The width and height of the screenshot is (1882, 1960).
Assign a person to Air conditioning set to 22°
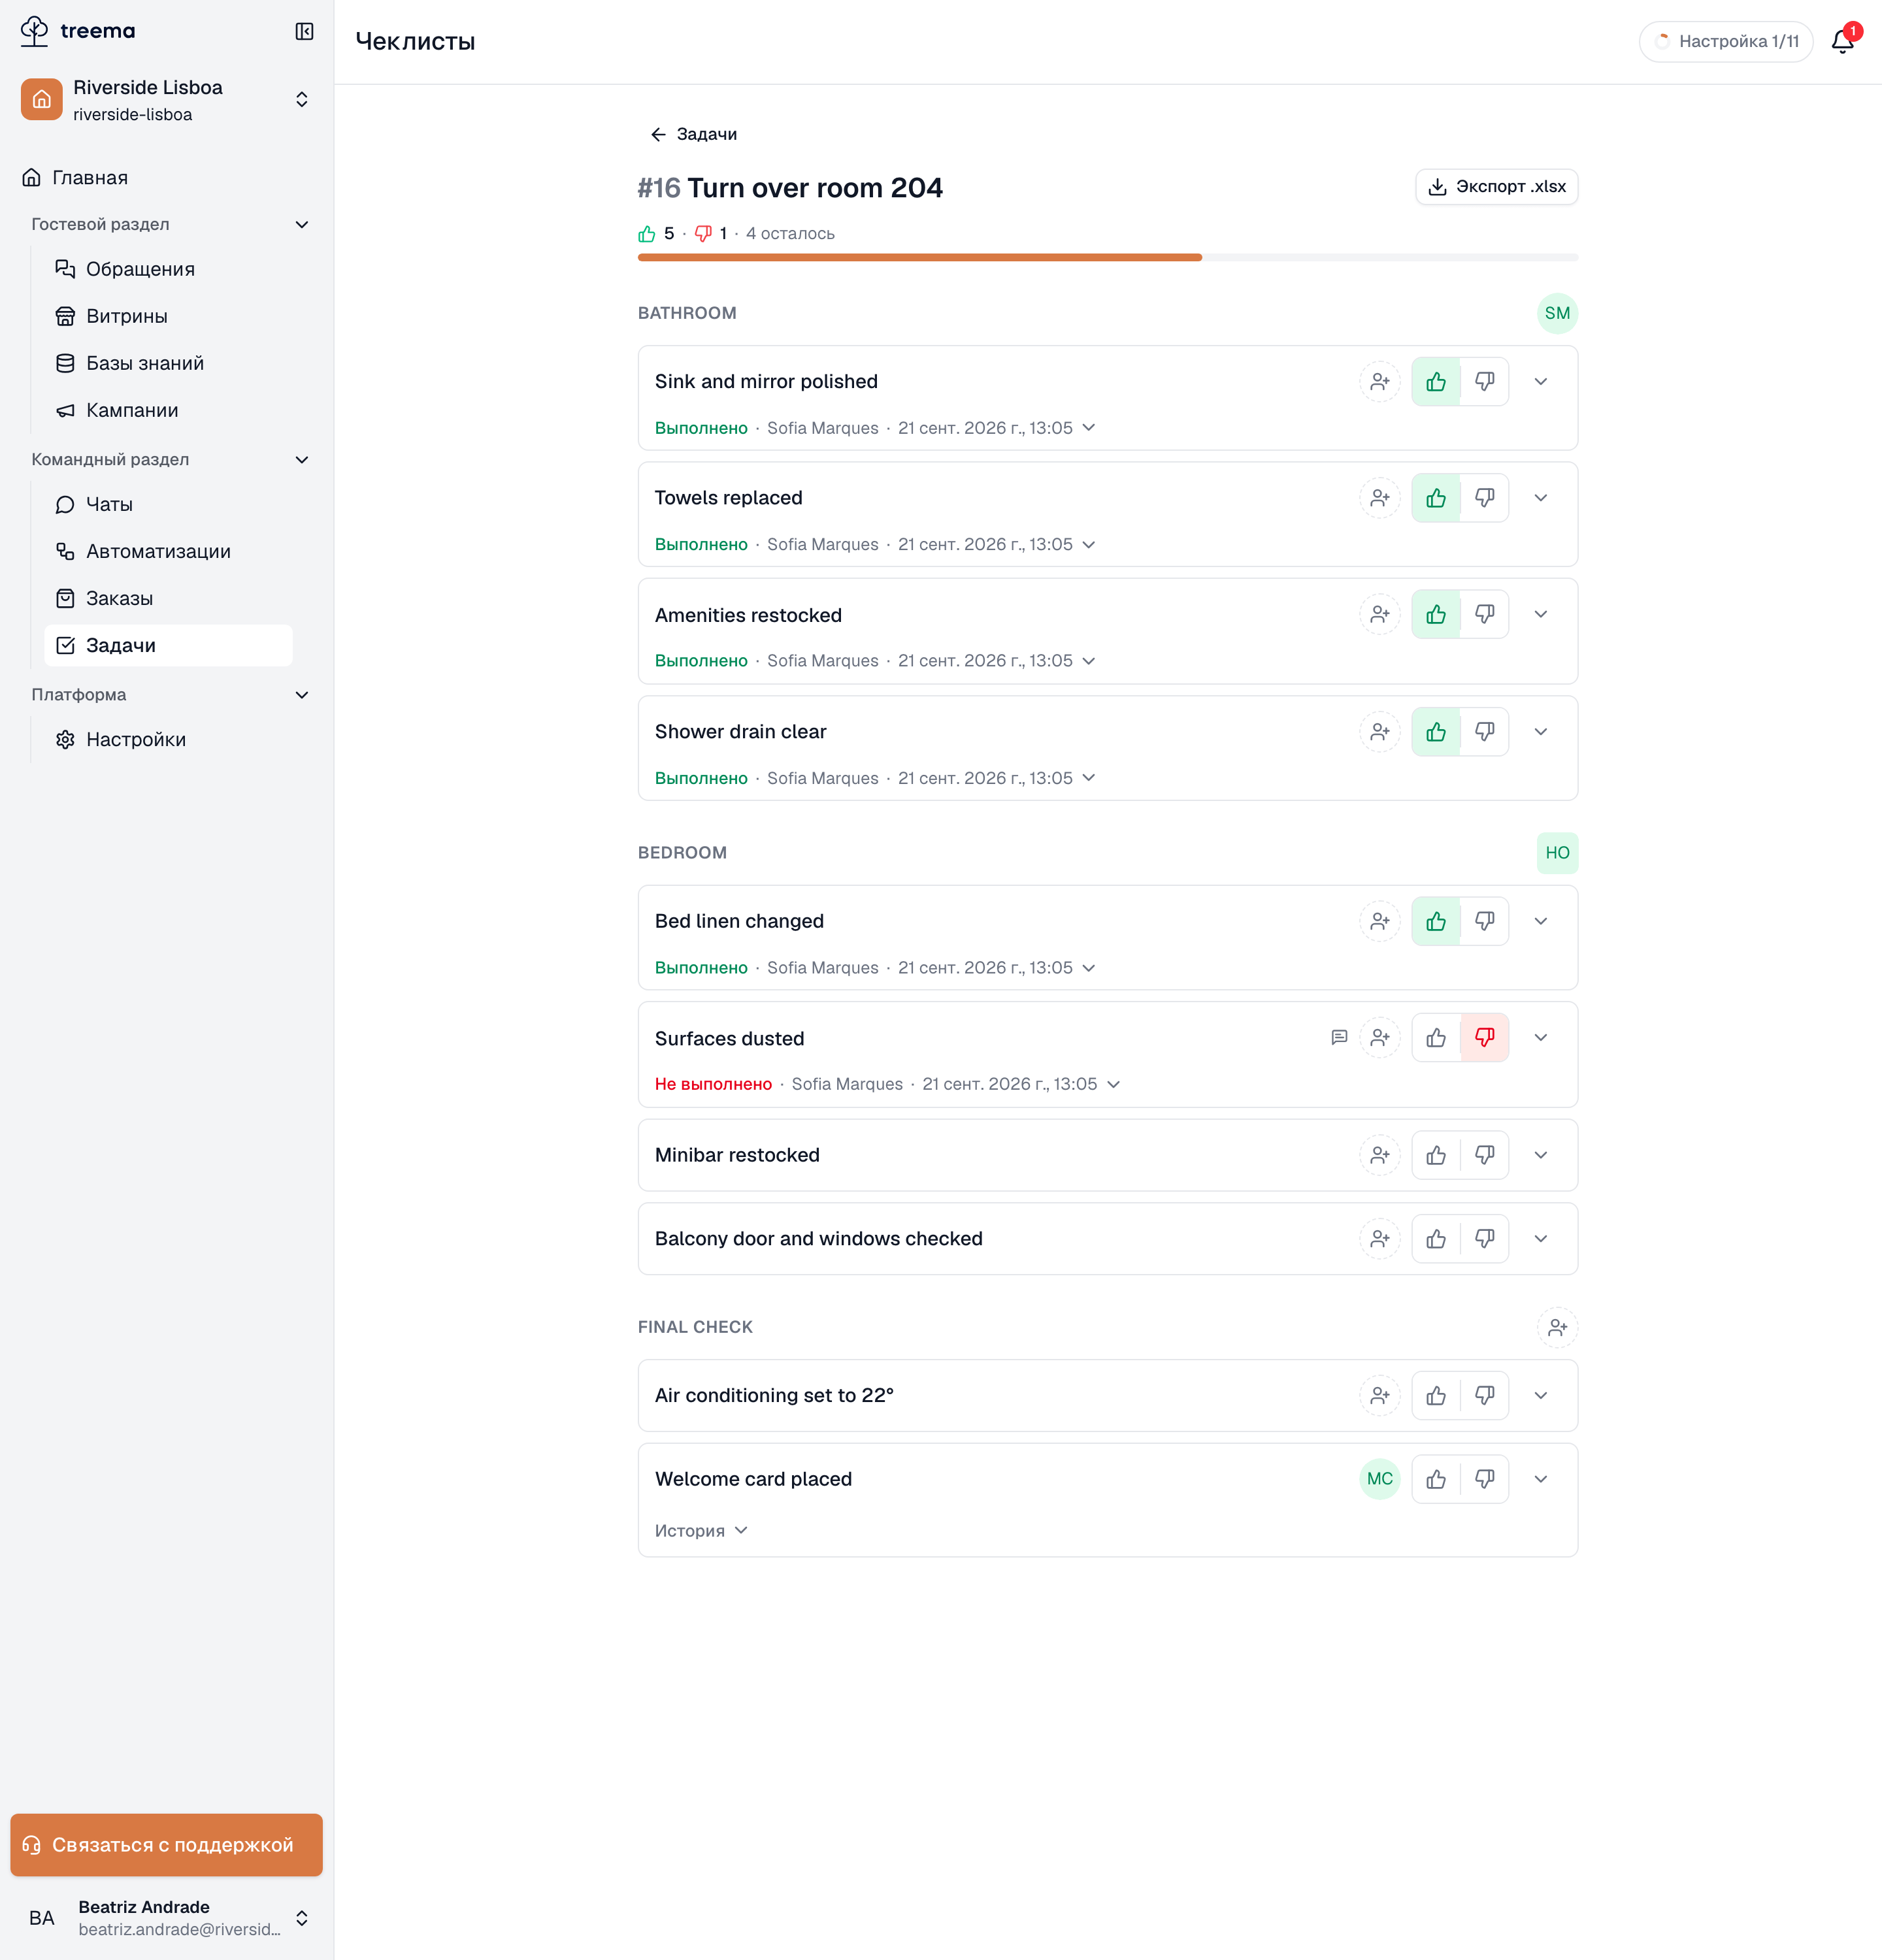[x=1380, y=1395]
